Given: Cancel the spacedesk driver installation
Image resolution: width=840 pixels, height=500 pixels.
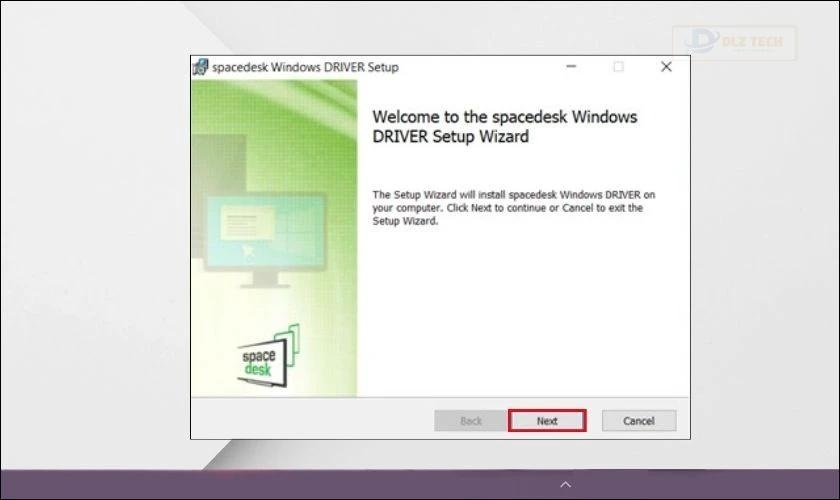Looking at the screenshot, I should click(639, 421).
